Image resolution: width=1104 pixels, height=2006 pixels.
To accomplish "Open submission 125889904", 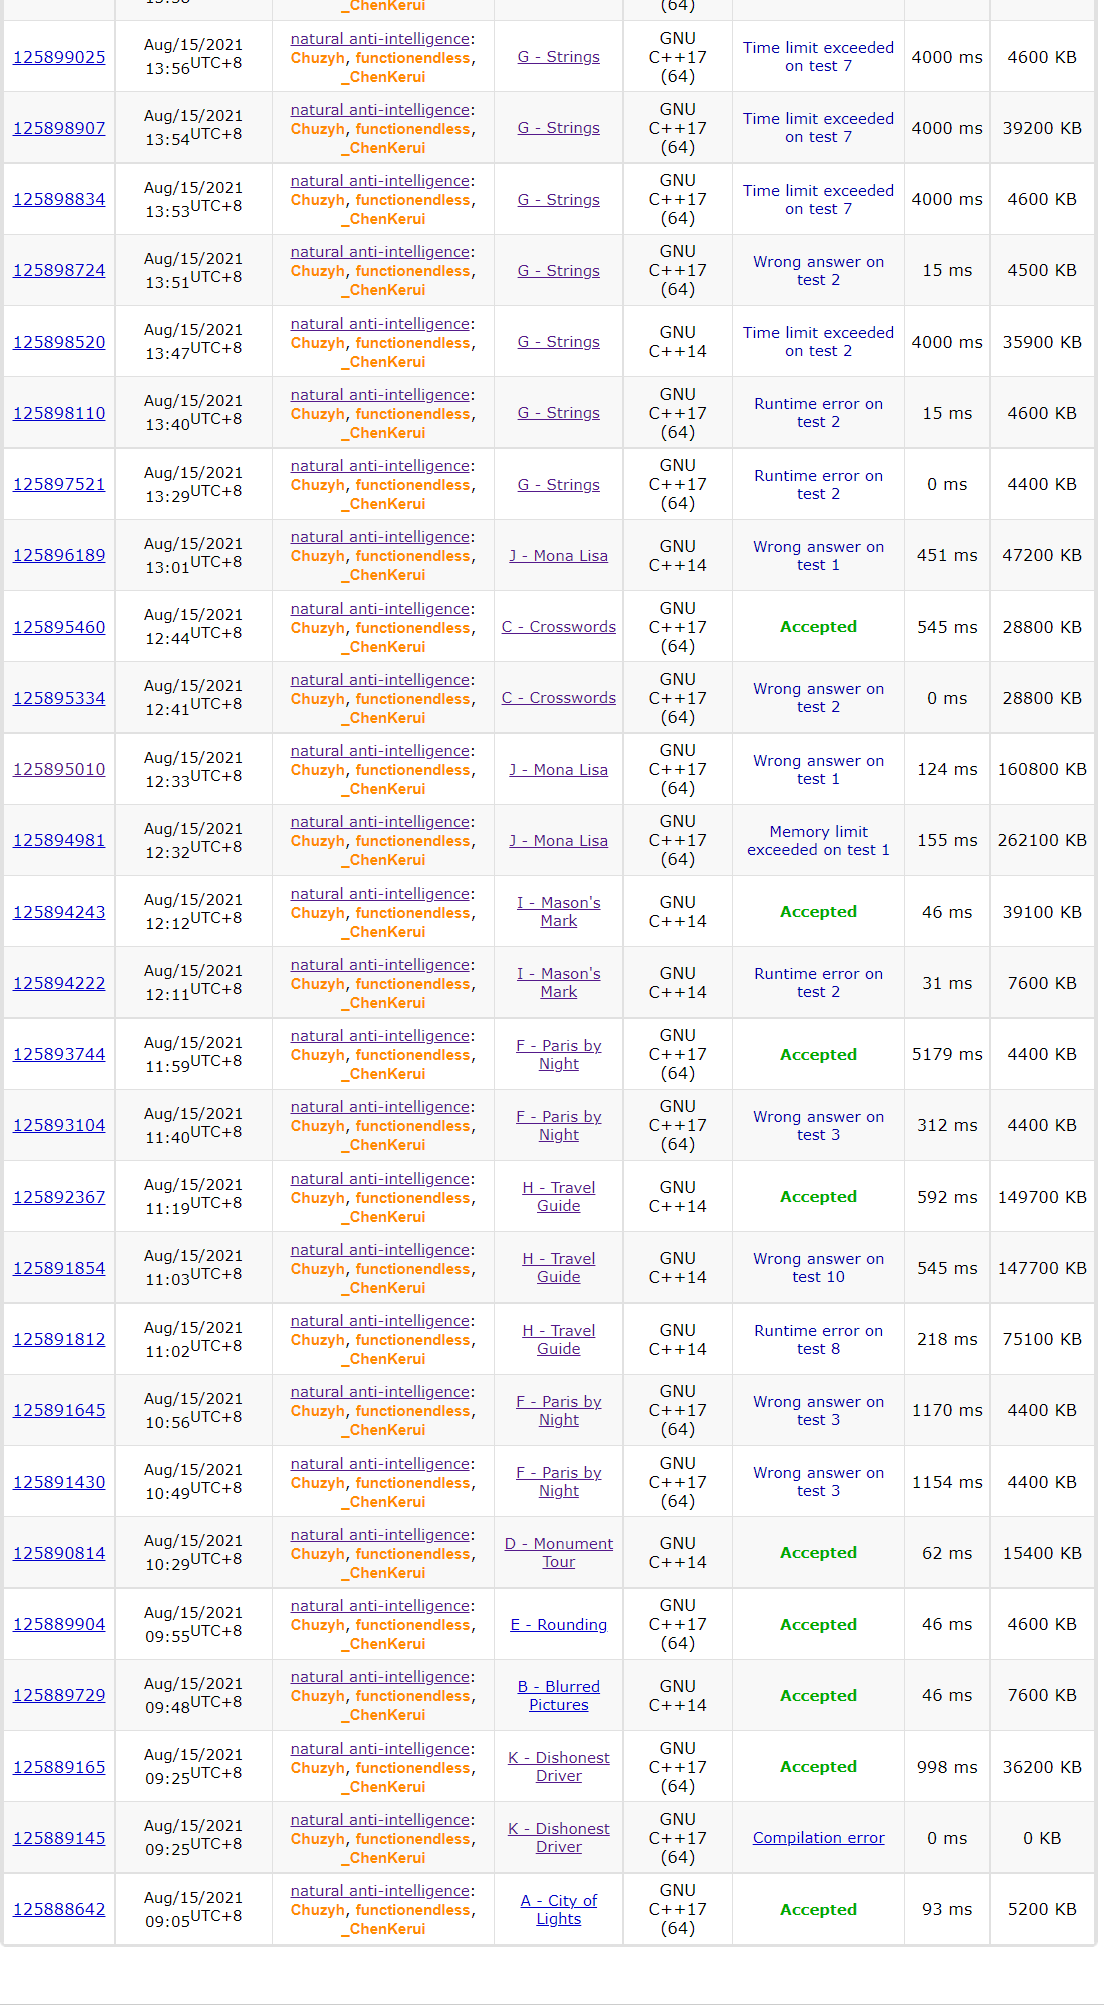I will 59,1624.
